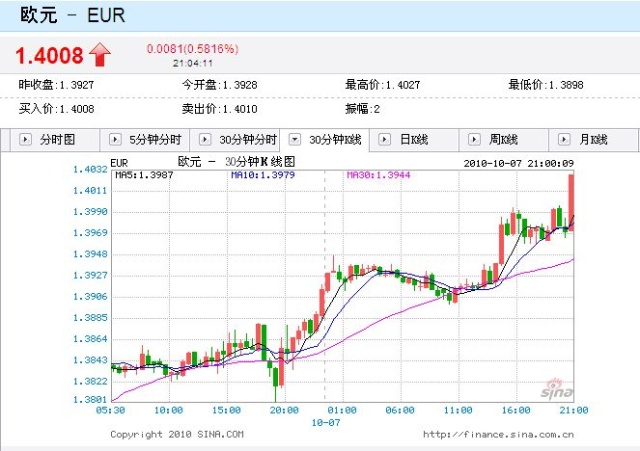Screen dimensions: 640x451
Task: Click the arrow icon beside 5分钟分时
Action: pos(116,140)
